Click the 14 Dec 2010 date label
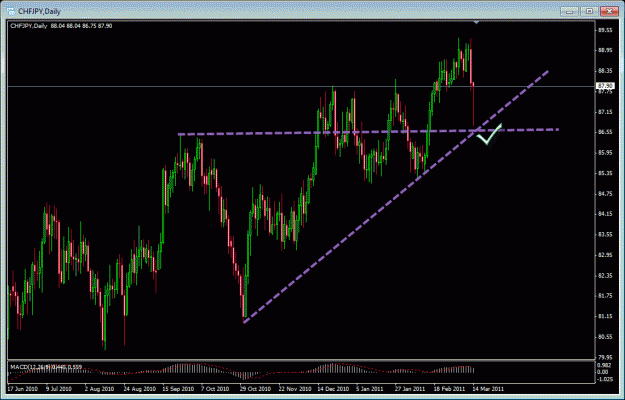This screenshot has height=400, width=625. [333, 389]
